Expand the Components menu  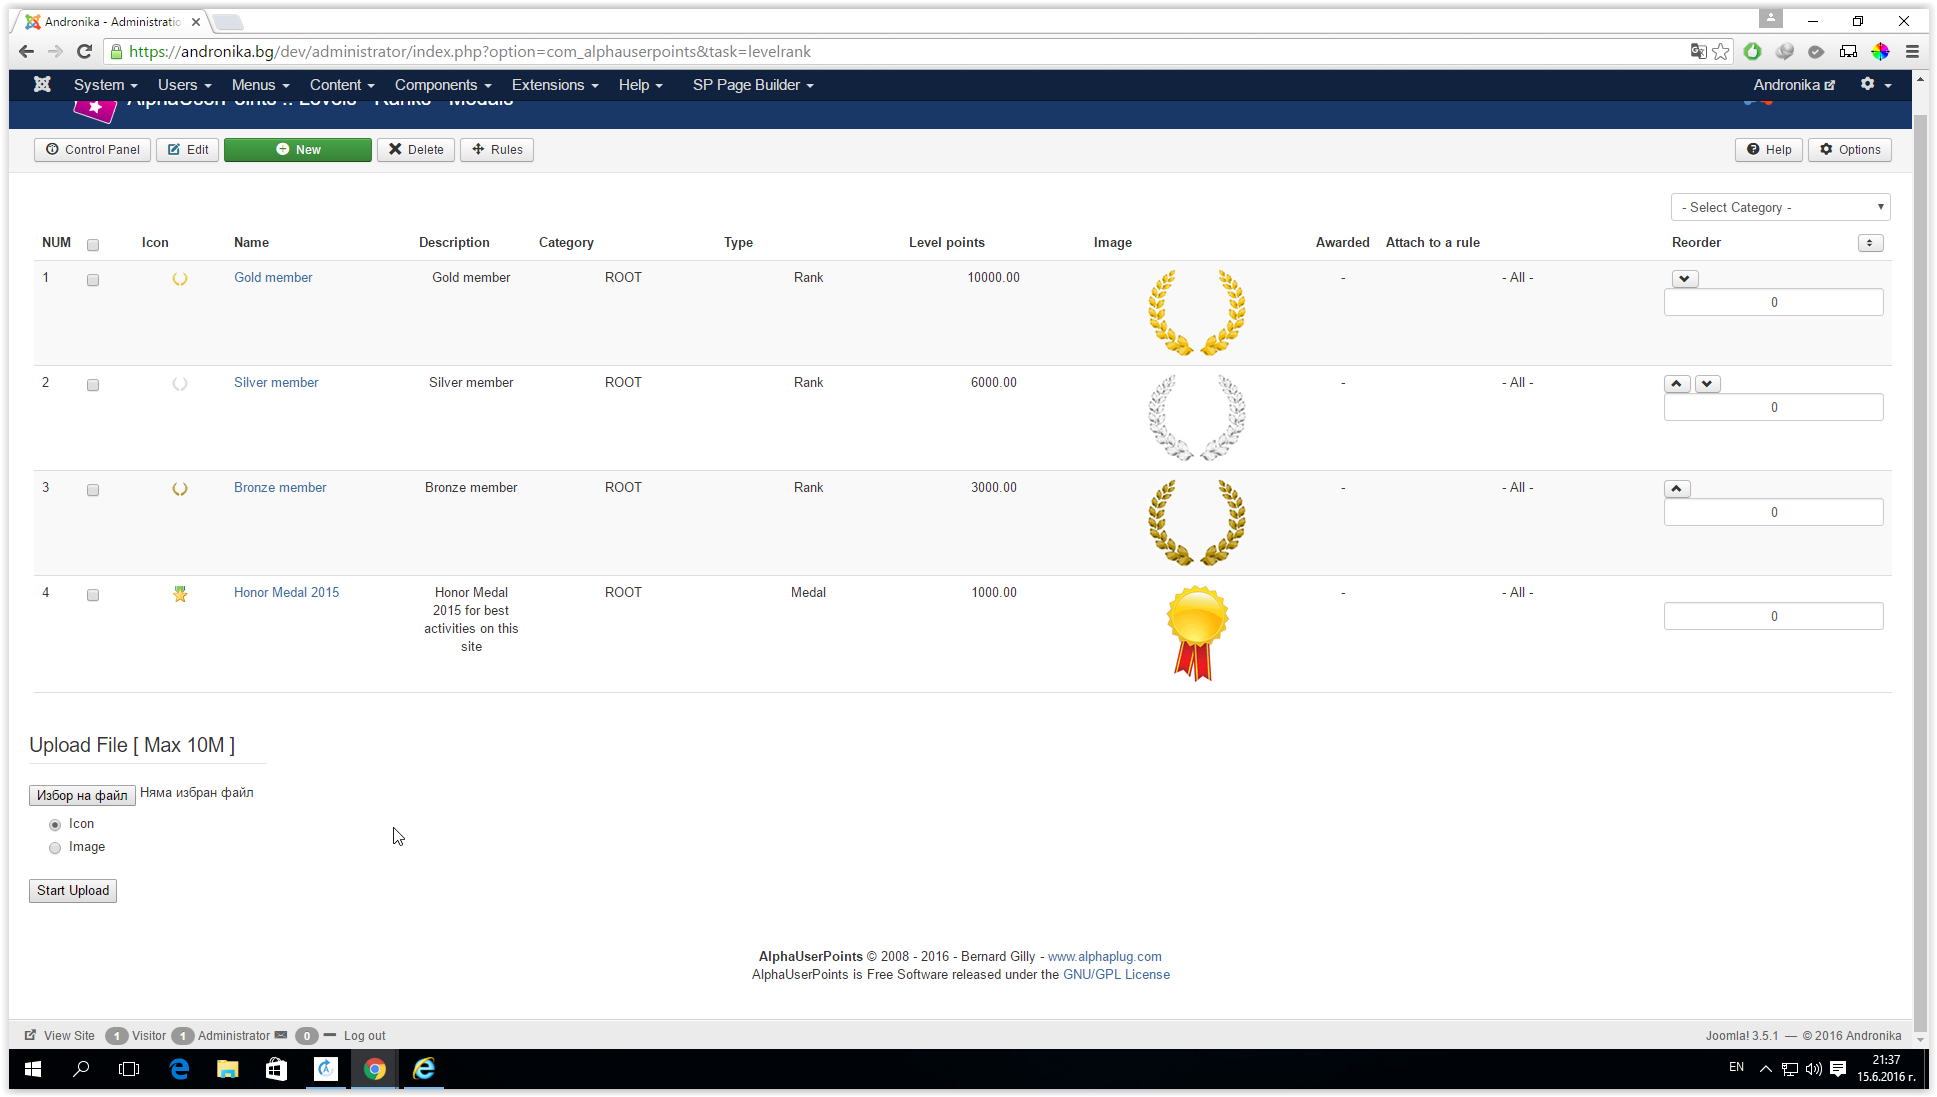[x=442, y=85]
